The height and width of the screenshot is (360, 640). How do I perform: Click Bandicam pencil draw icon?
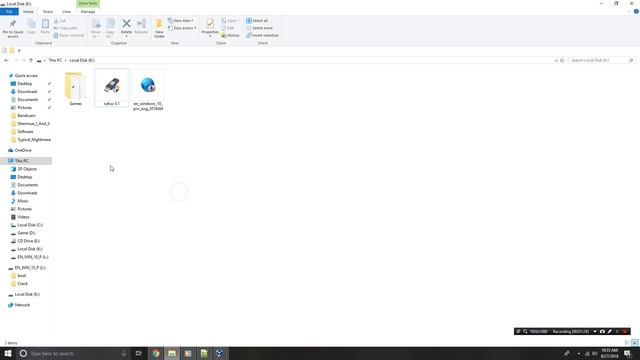(610, 331)
